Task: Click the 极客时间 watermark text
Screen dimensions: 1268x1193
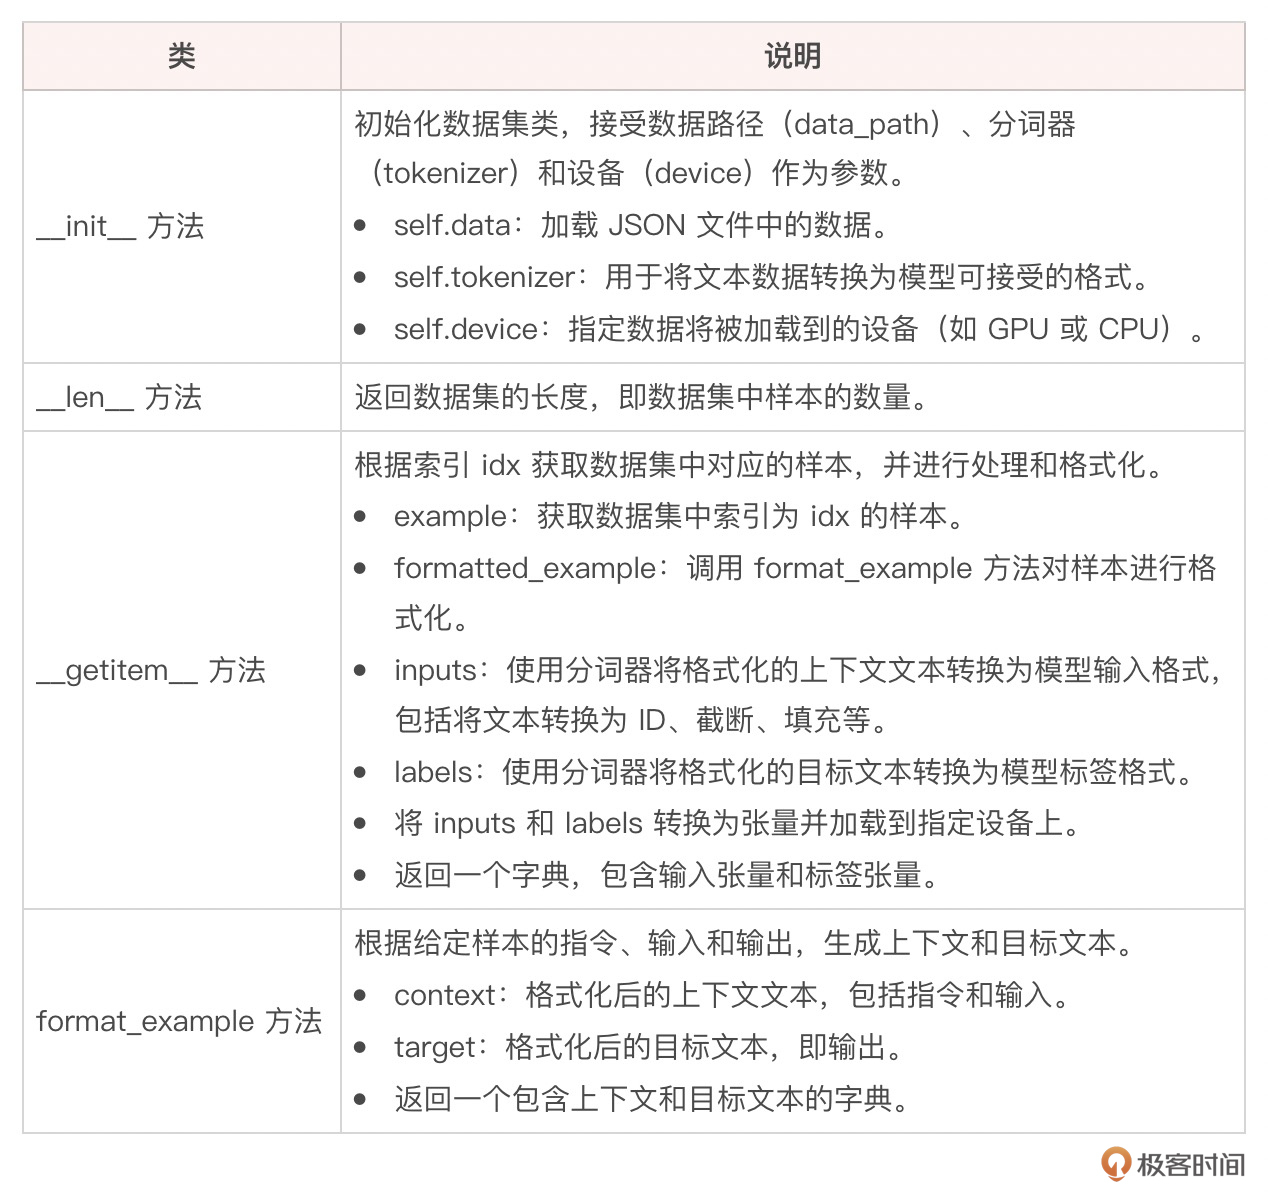Action: (x=1190, y=1165)
